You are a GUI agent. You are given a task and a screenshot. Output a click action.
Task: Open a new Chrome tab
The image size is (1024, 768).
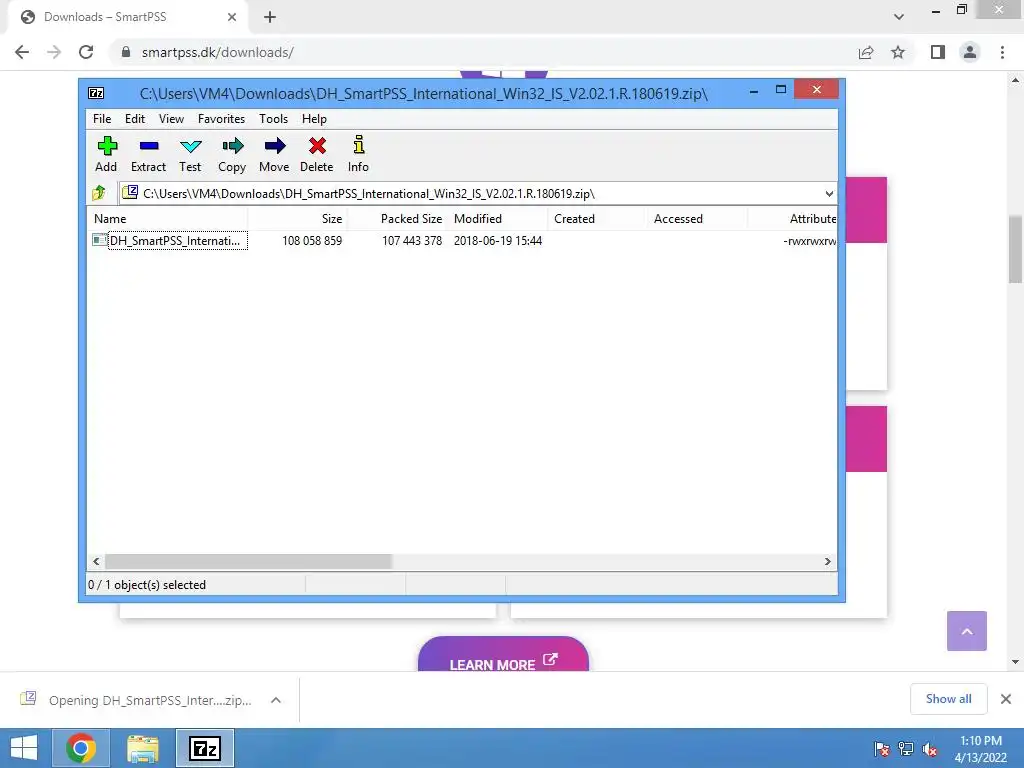[x=270, y=17]
